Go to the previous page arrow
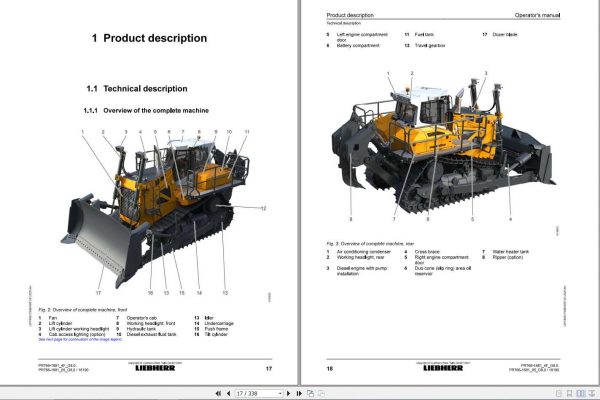This screenshot has height=400, width=600. tap(228, 393)
